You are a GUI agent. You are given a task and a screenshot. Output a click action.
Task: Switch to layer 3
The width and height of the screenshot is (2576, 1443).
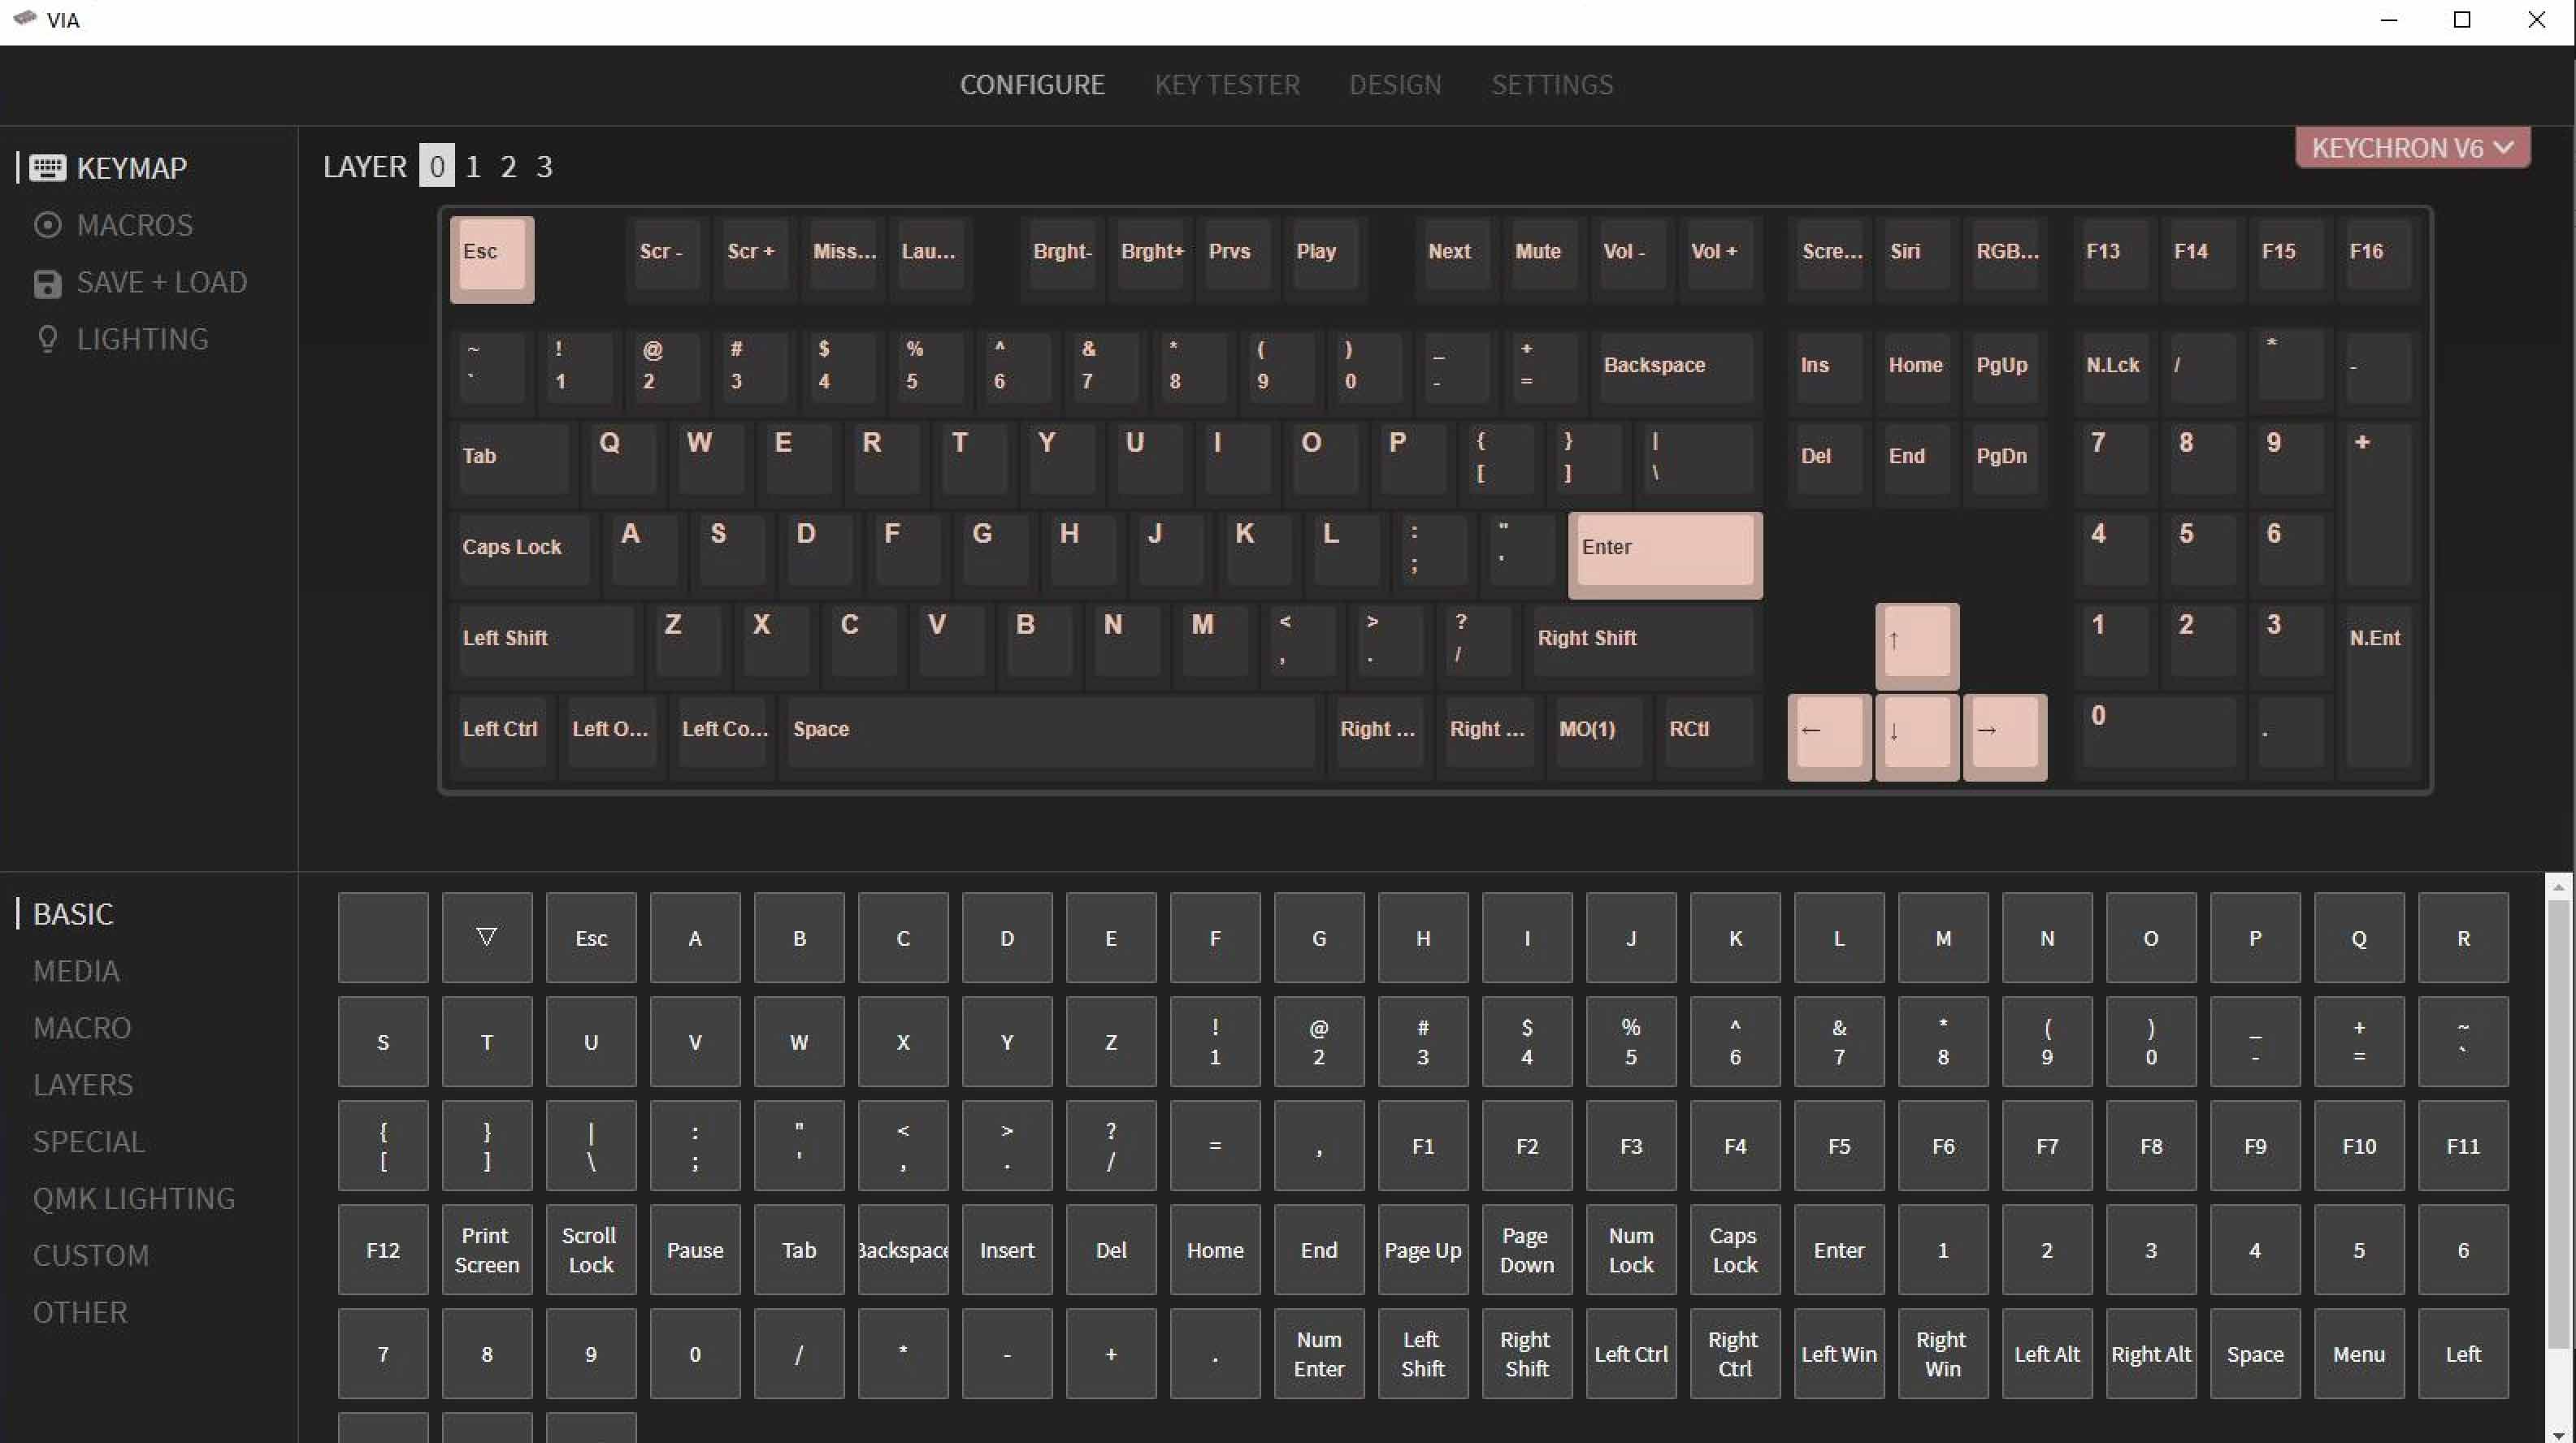[543, 167]
